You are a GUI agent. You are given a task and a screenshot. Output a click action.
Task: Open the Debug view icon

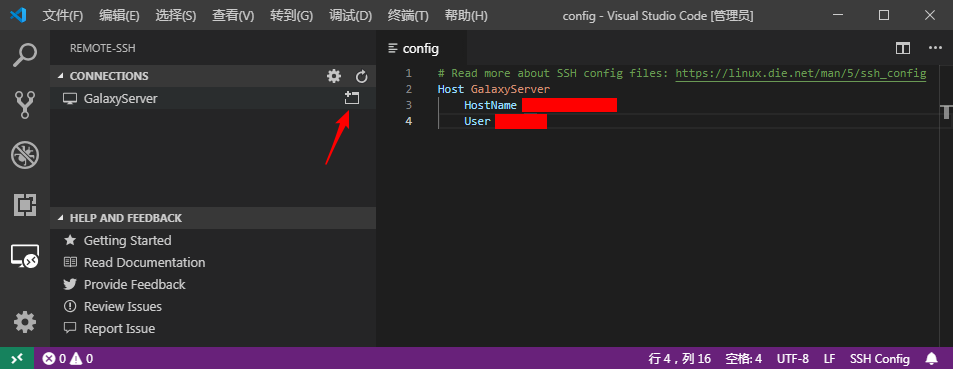25,155
